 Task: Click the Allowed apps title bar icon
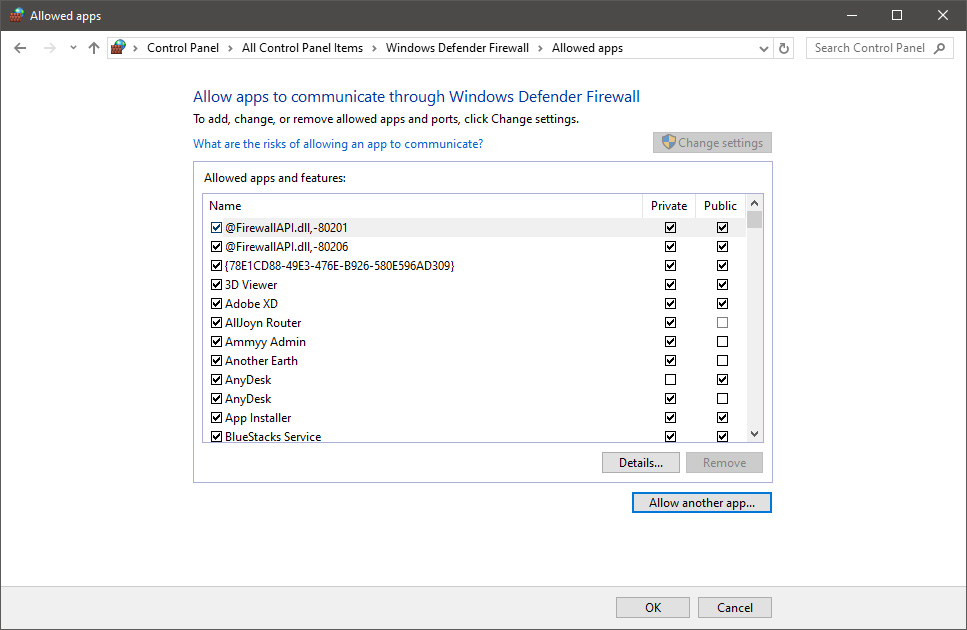17,15
